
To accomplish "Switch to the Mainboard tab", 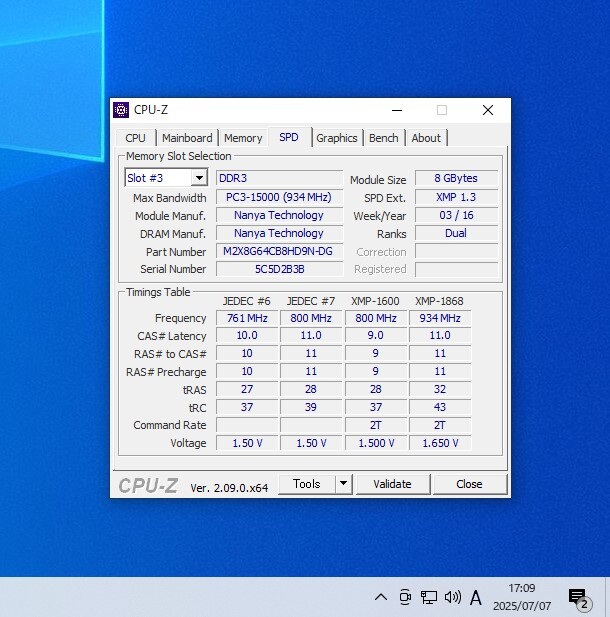I will coord(187,138).
